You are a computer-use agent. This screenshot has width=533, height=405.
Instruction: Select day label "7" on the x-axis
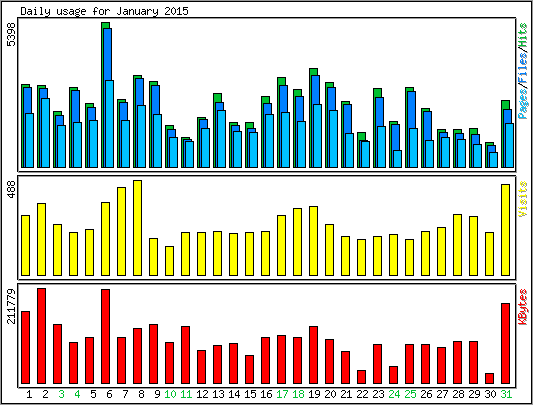tap(125, 394)
